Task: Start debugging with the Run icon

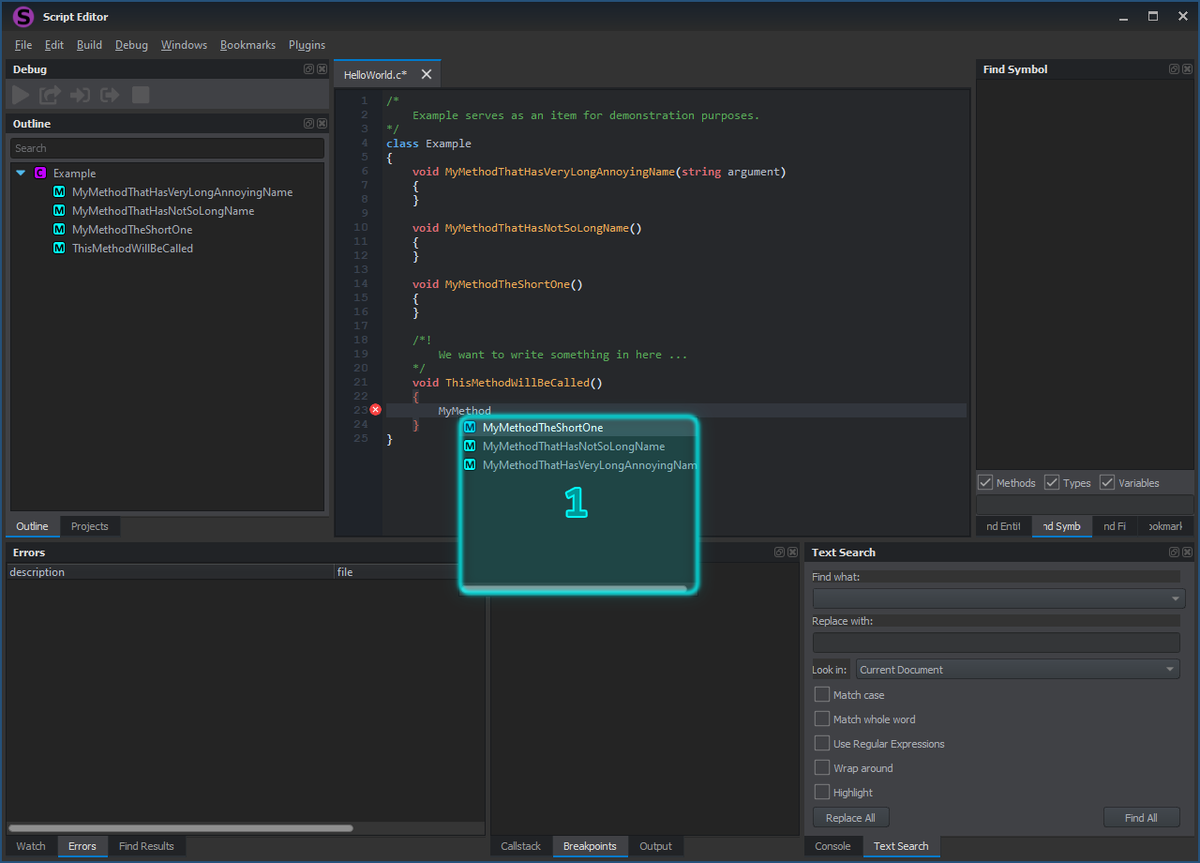Action: pyautogui.click(x=20, y=94)
